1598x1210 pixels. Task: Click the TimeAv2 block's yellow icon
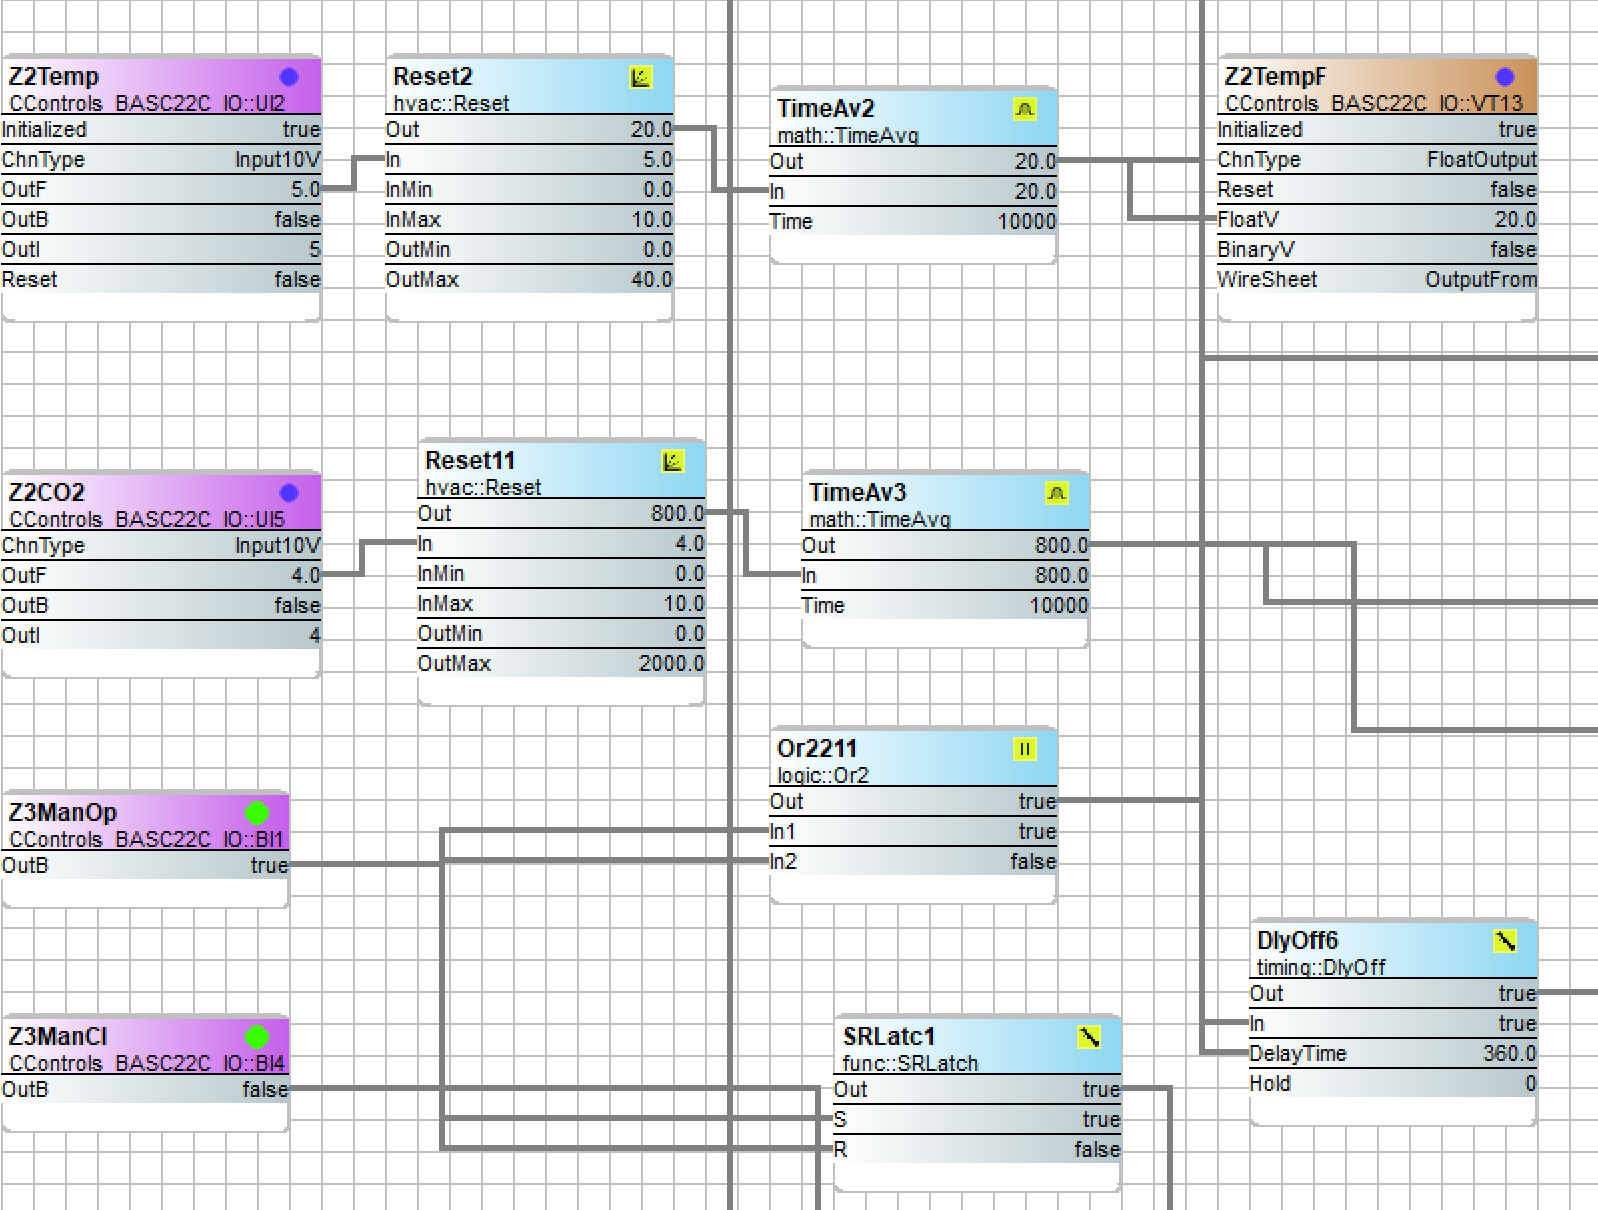[x=1025, y=109]
